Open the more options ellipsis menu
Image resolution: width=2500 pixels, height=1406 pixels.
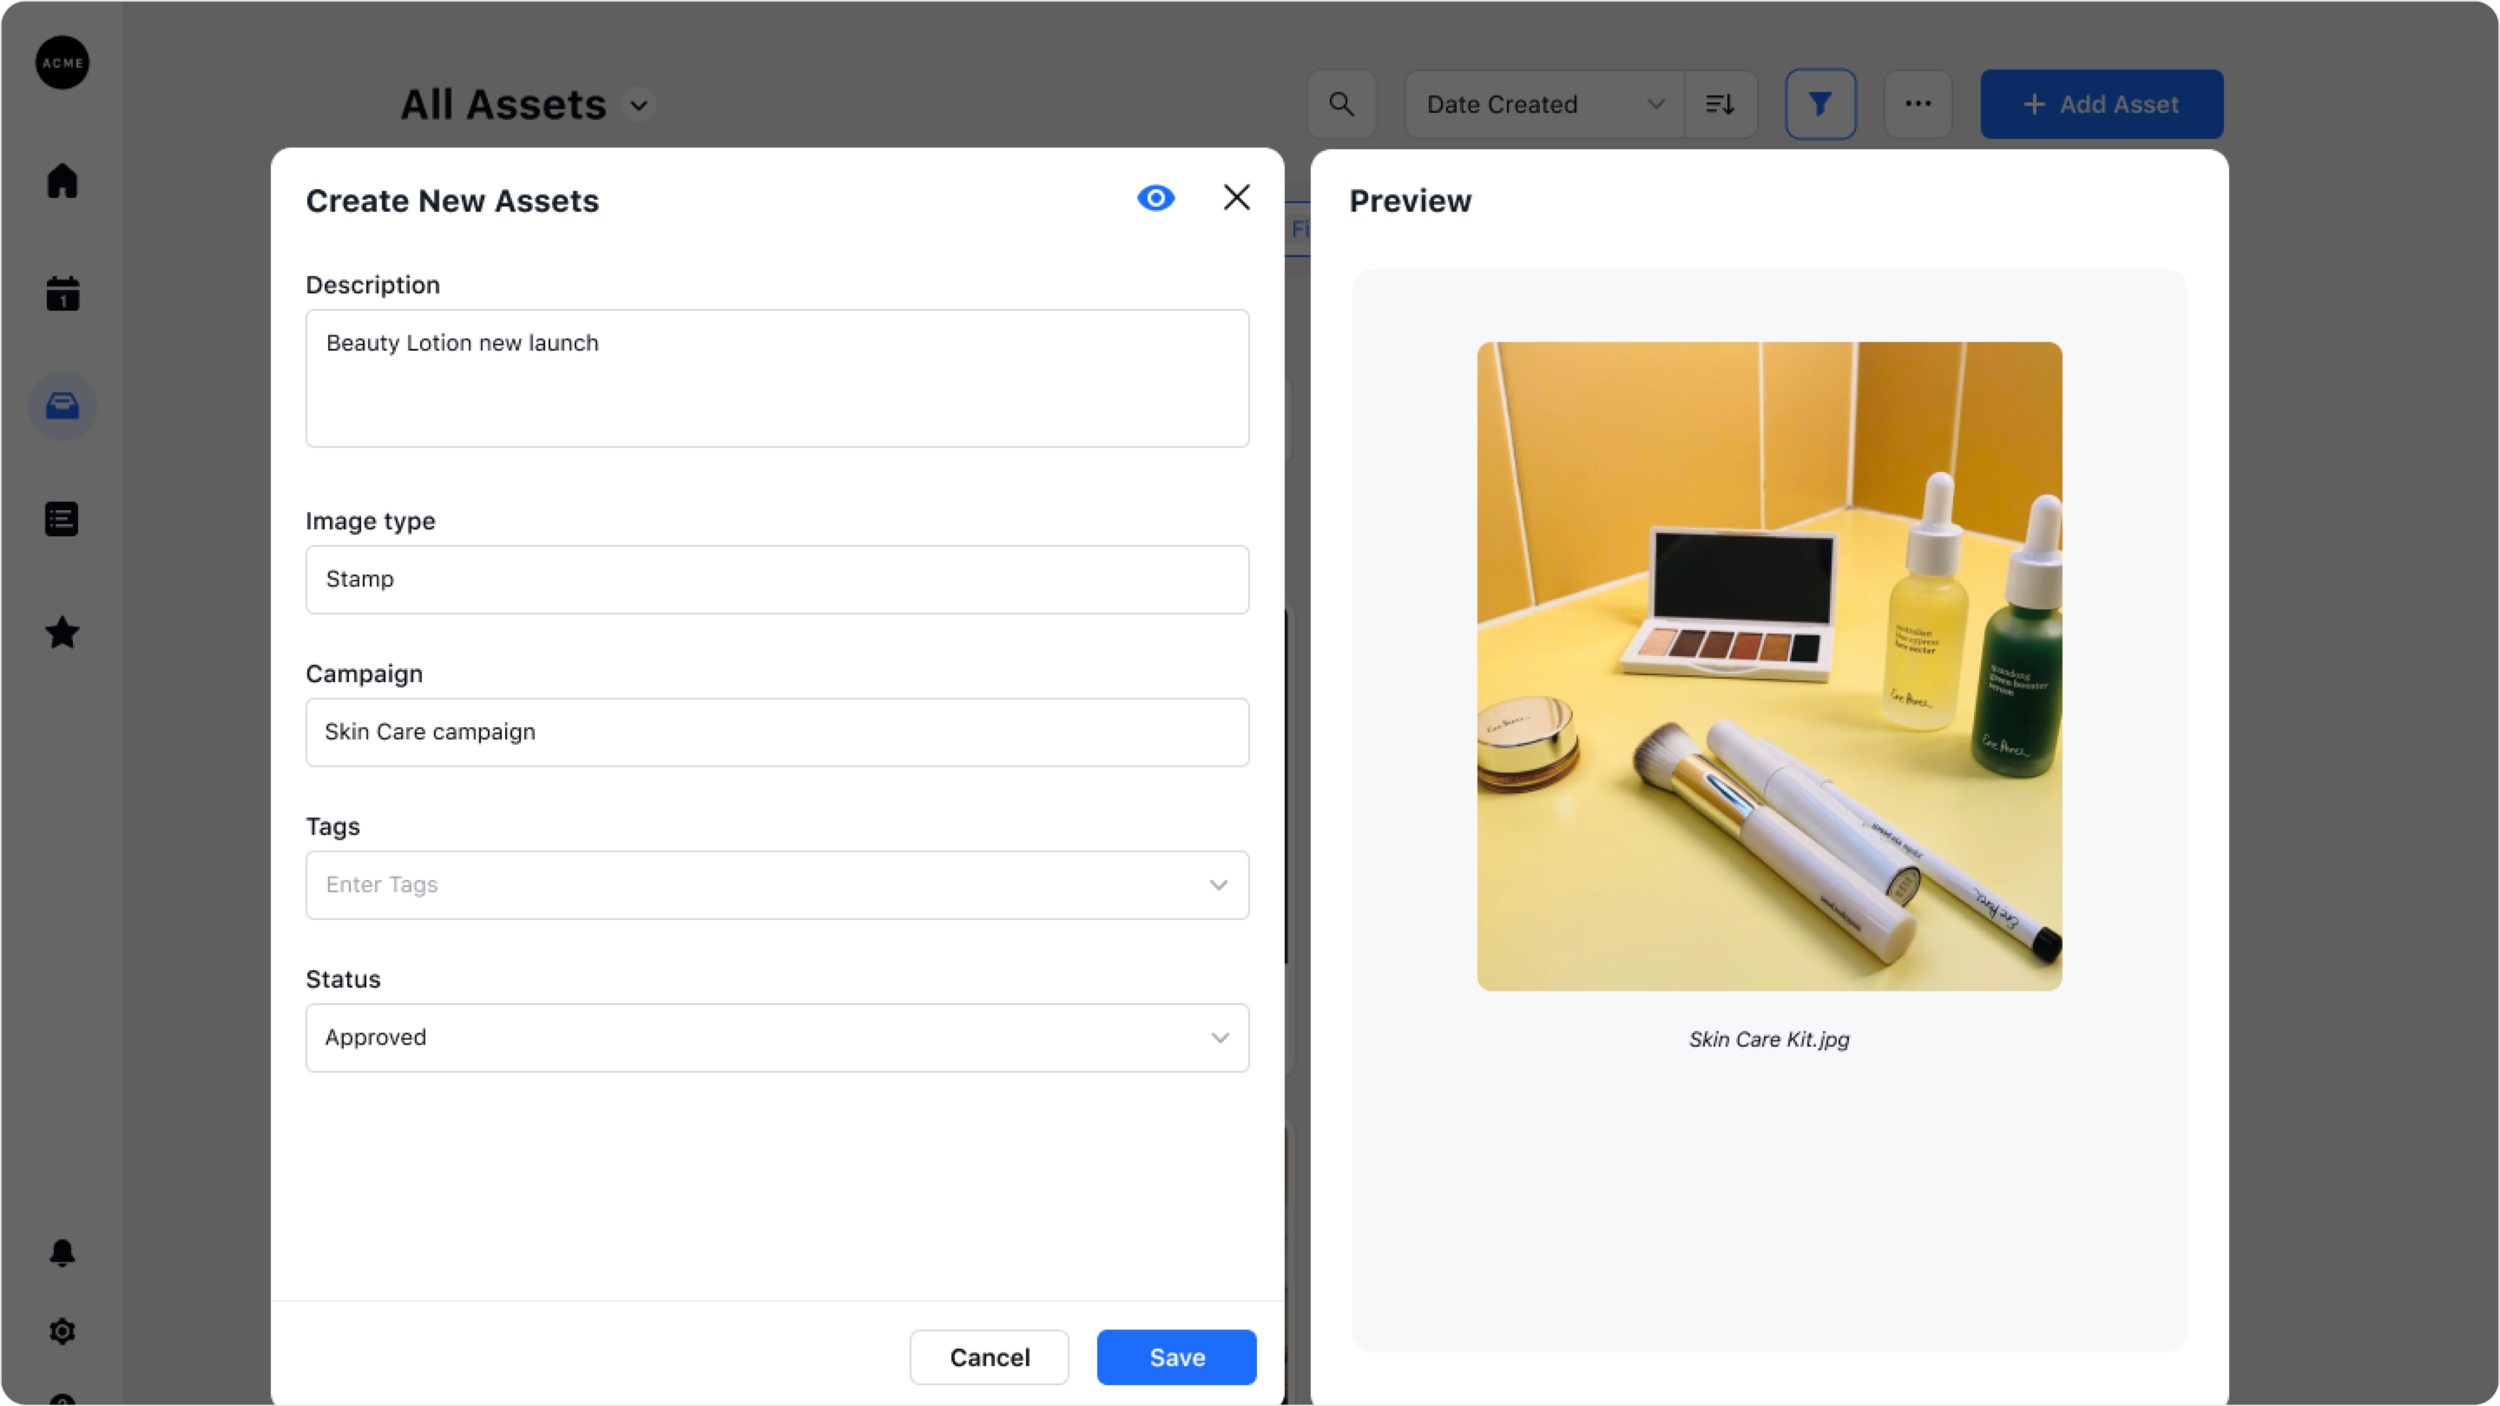(x=1917, y=104)
